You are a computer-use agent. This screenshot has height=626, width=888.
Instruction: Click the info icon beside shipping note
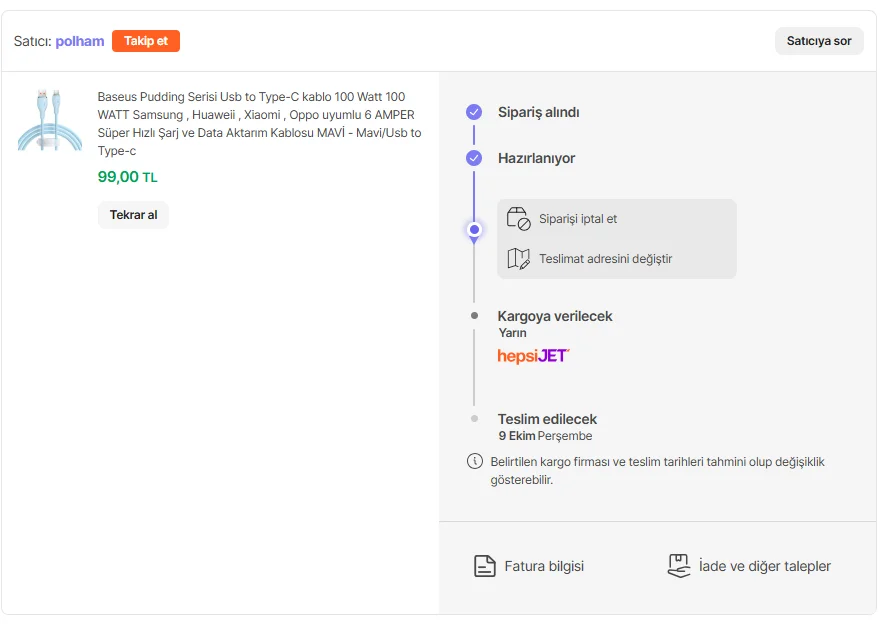[475, 462]
